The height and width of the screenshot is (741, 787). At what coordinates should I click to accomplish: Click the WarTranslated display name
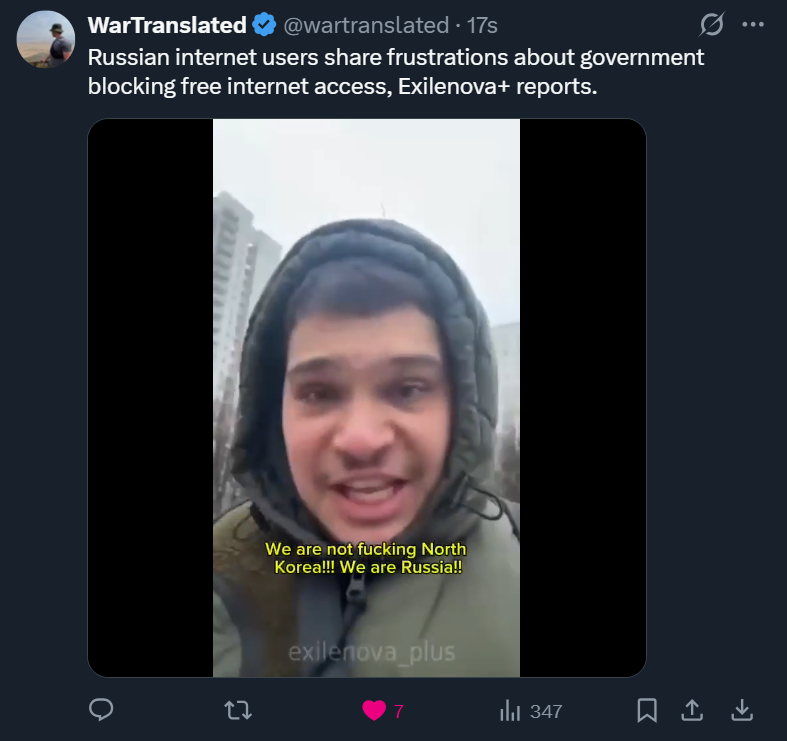(167, 25)
